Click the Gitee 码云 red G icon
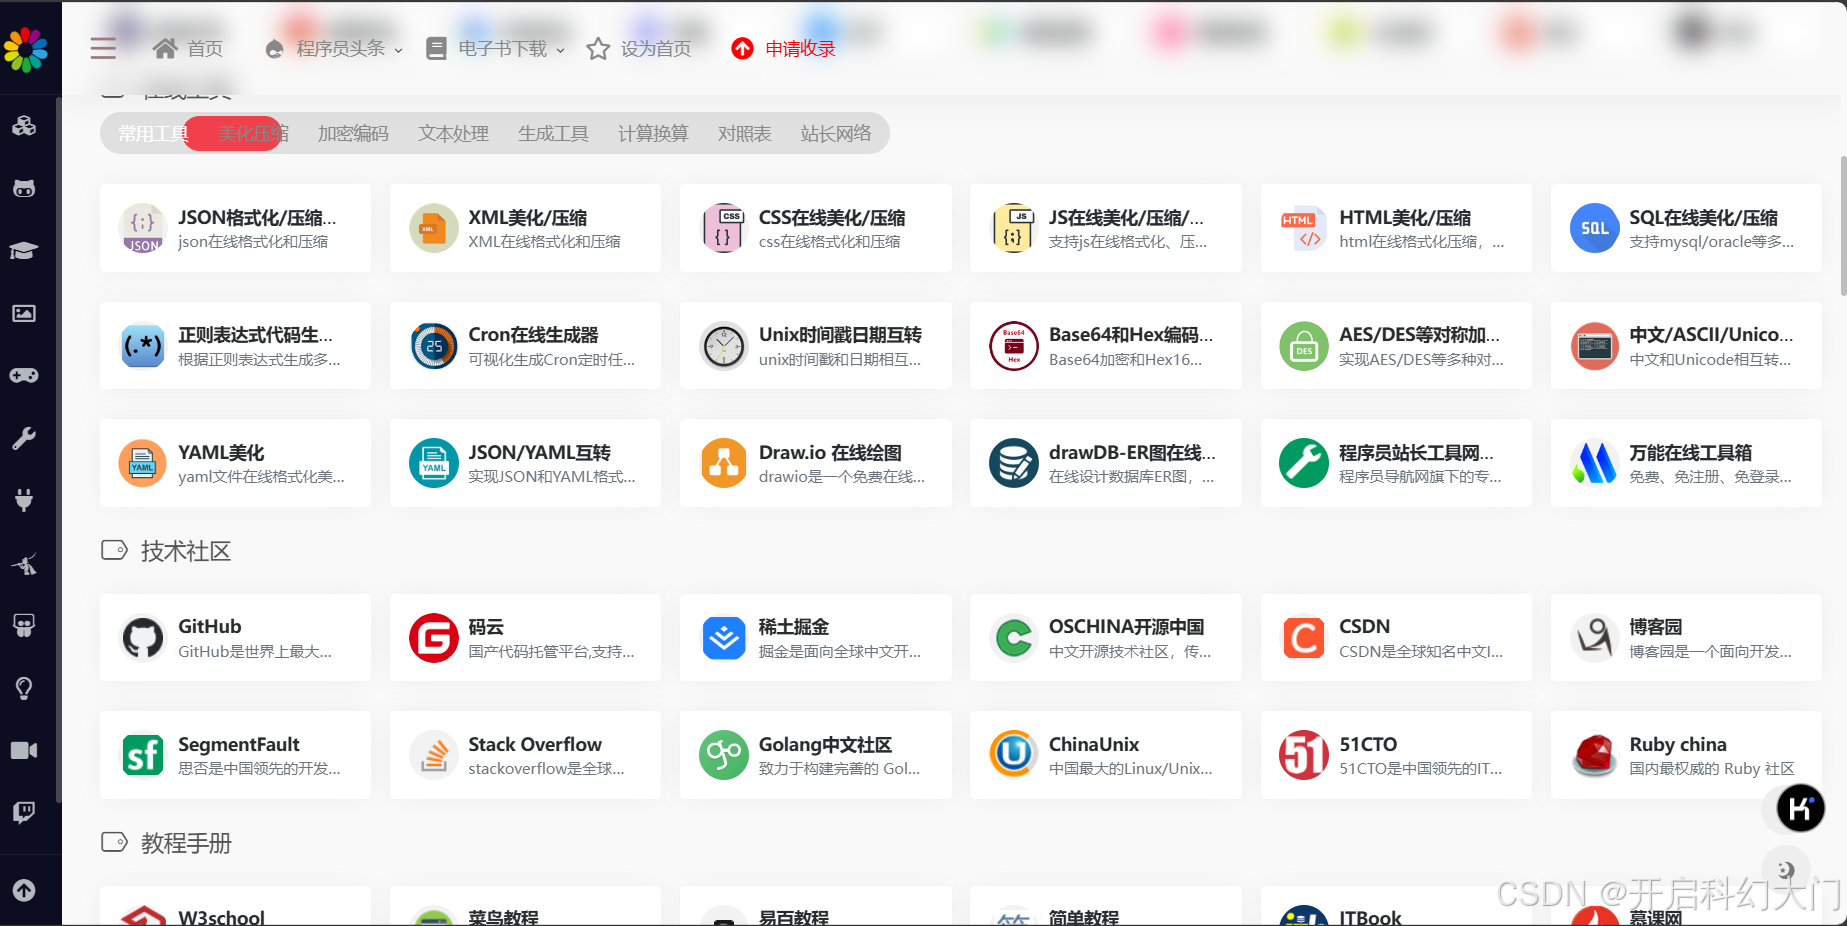This screenshot has width=1847, height=926. point(434,638)
